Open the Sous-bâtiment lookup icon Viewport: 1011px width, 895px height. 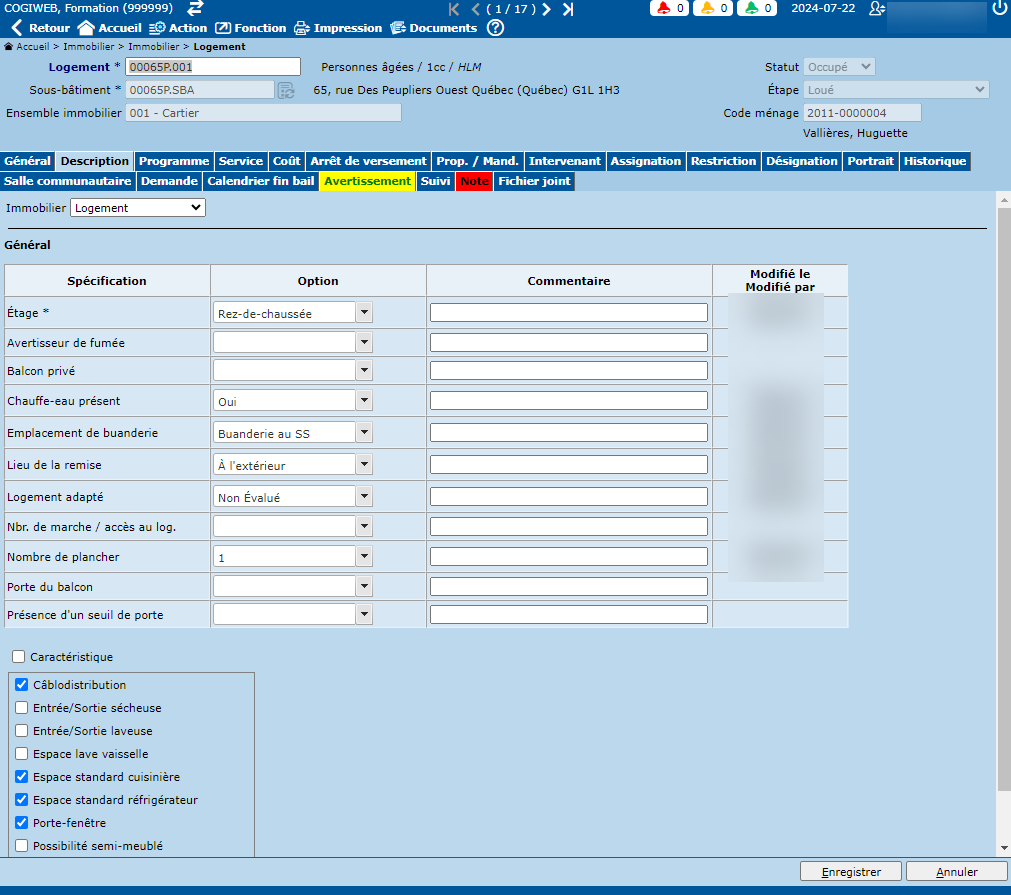pos(286,90)
